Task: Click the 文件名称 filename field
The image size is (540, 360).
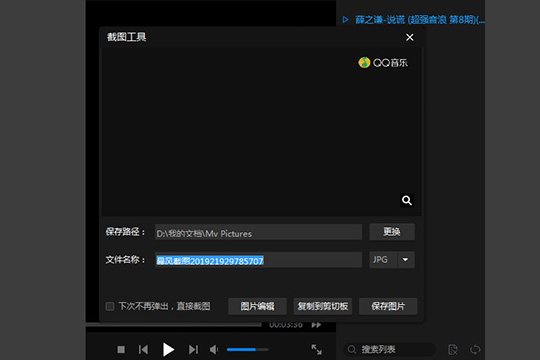Action: point(258,260)
